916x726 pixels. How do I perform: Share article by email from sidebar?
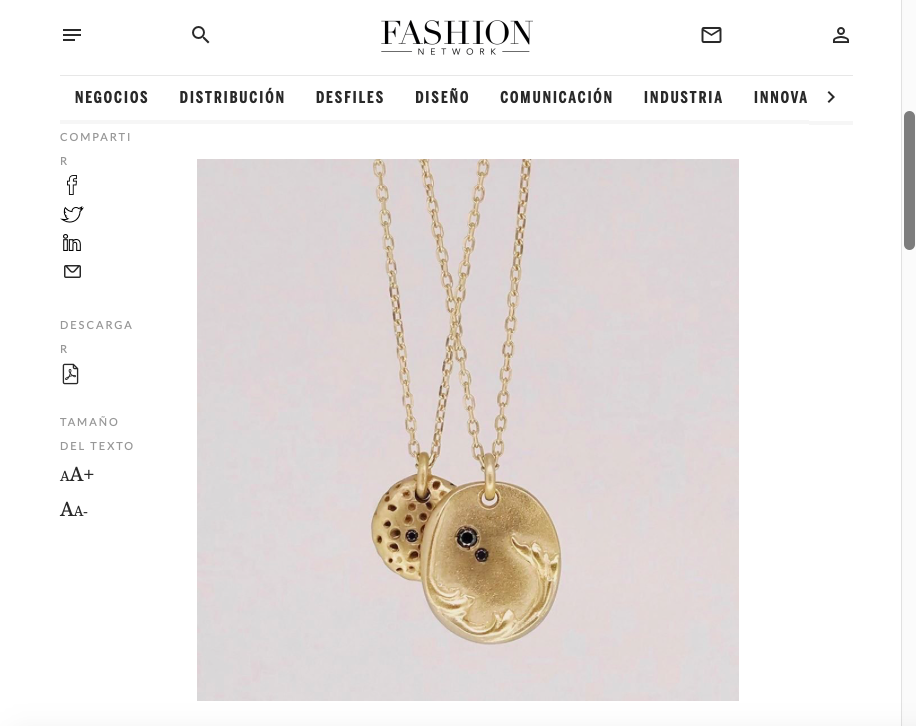72,272
